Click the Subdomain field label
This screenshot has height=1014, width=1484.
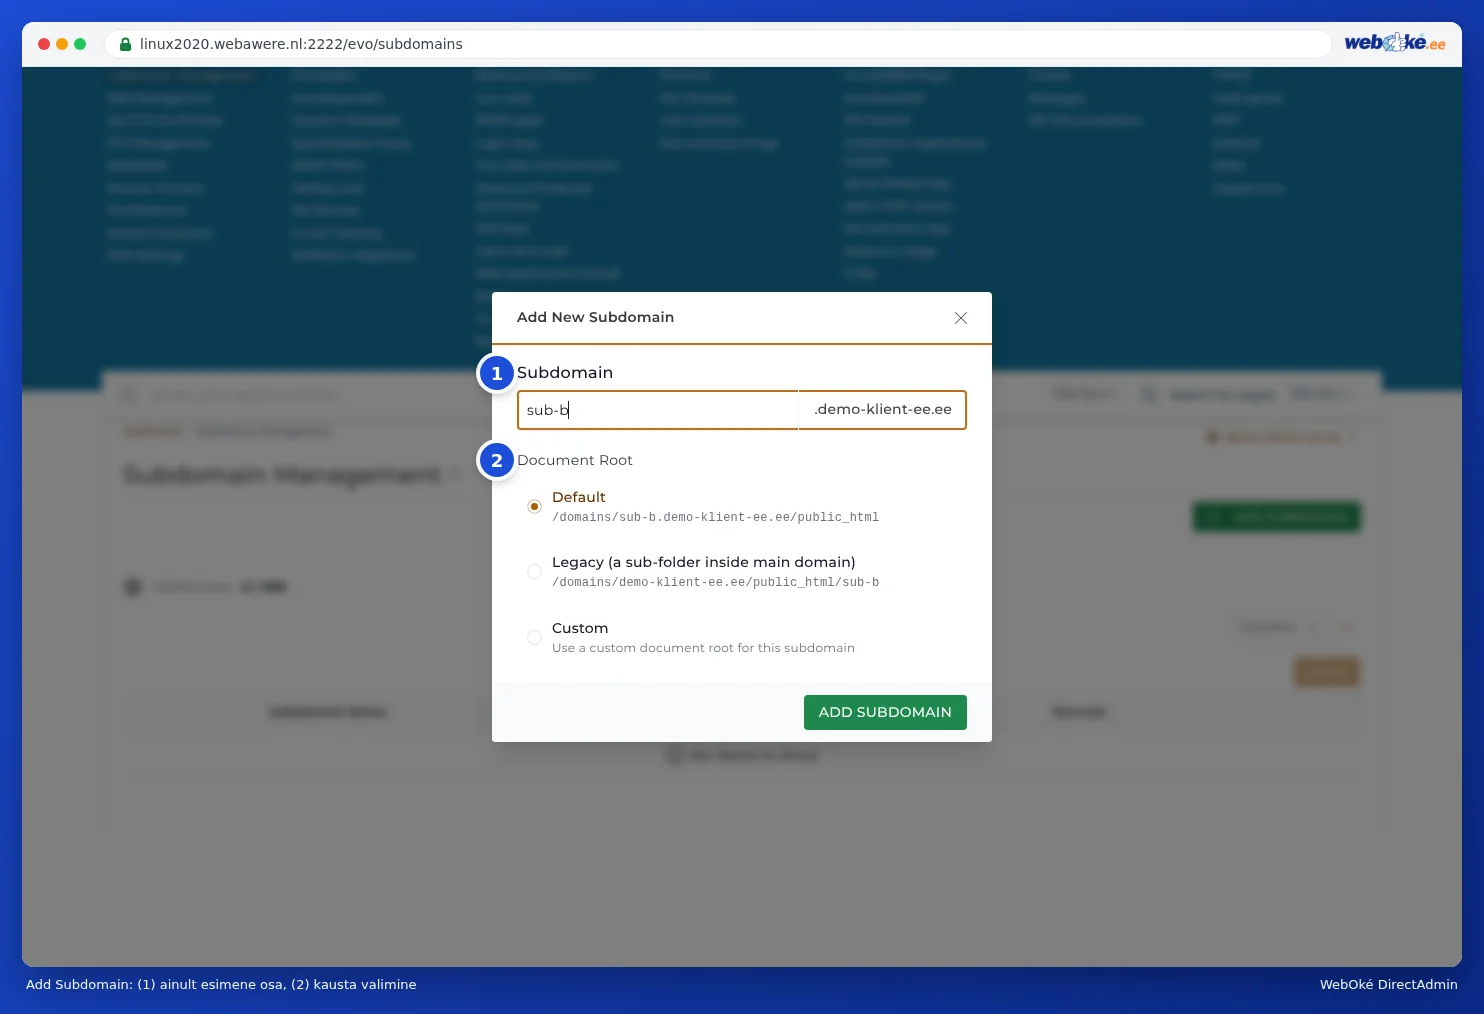(x=565, y=372)
